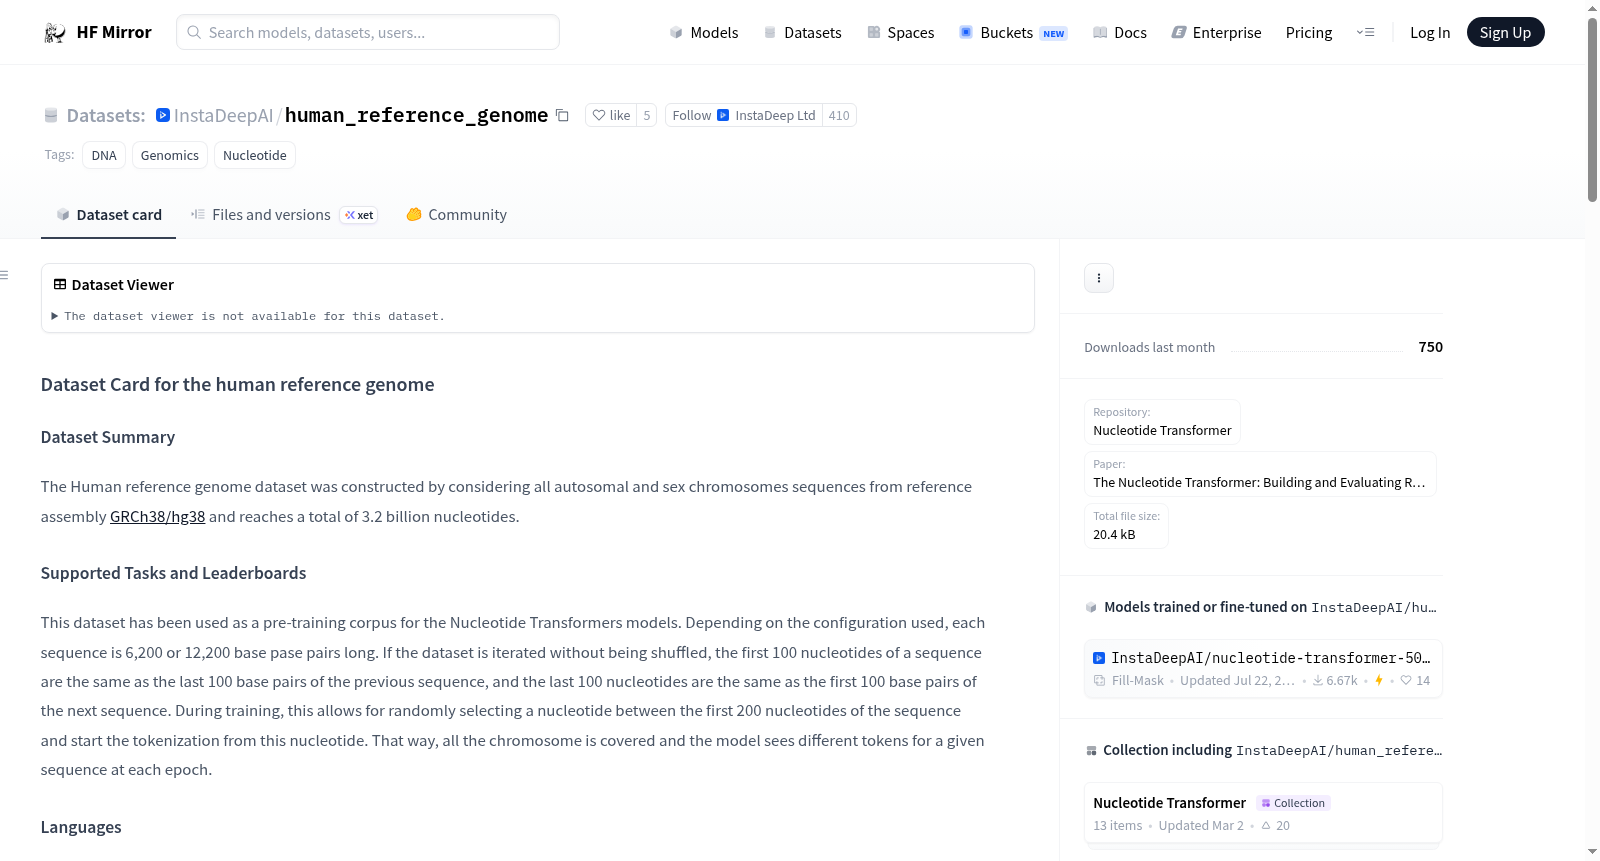Viewport: 1600px width, 861px height.
Task: Open Enterprise in the top navigation
Action: [1217, 33]
